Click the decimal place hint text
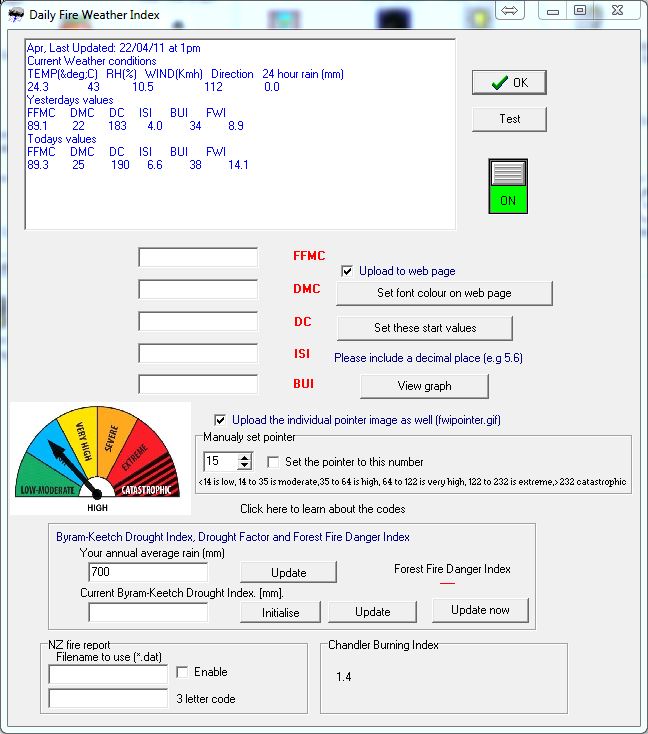The image size is (648, 734). click(x=428, y=358)
